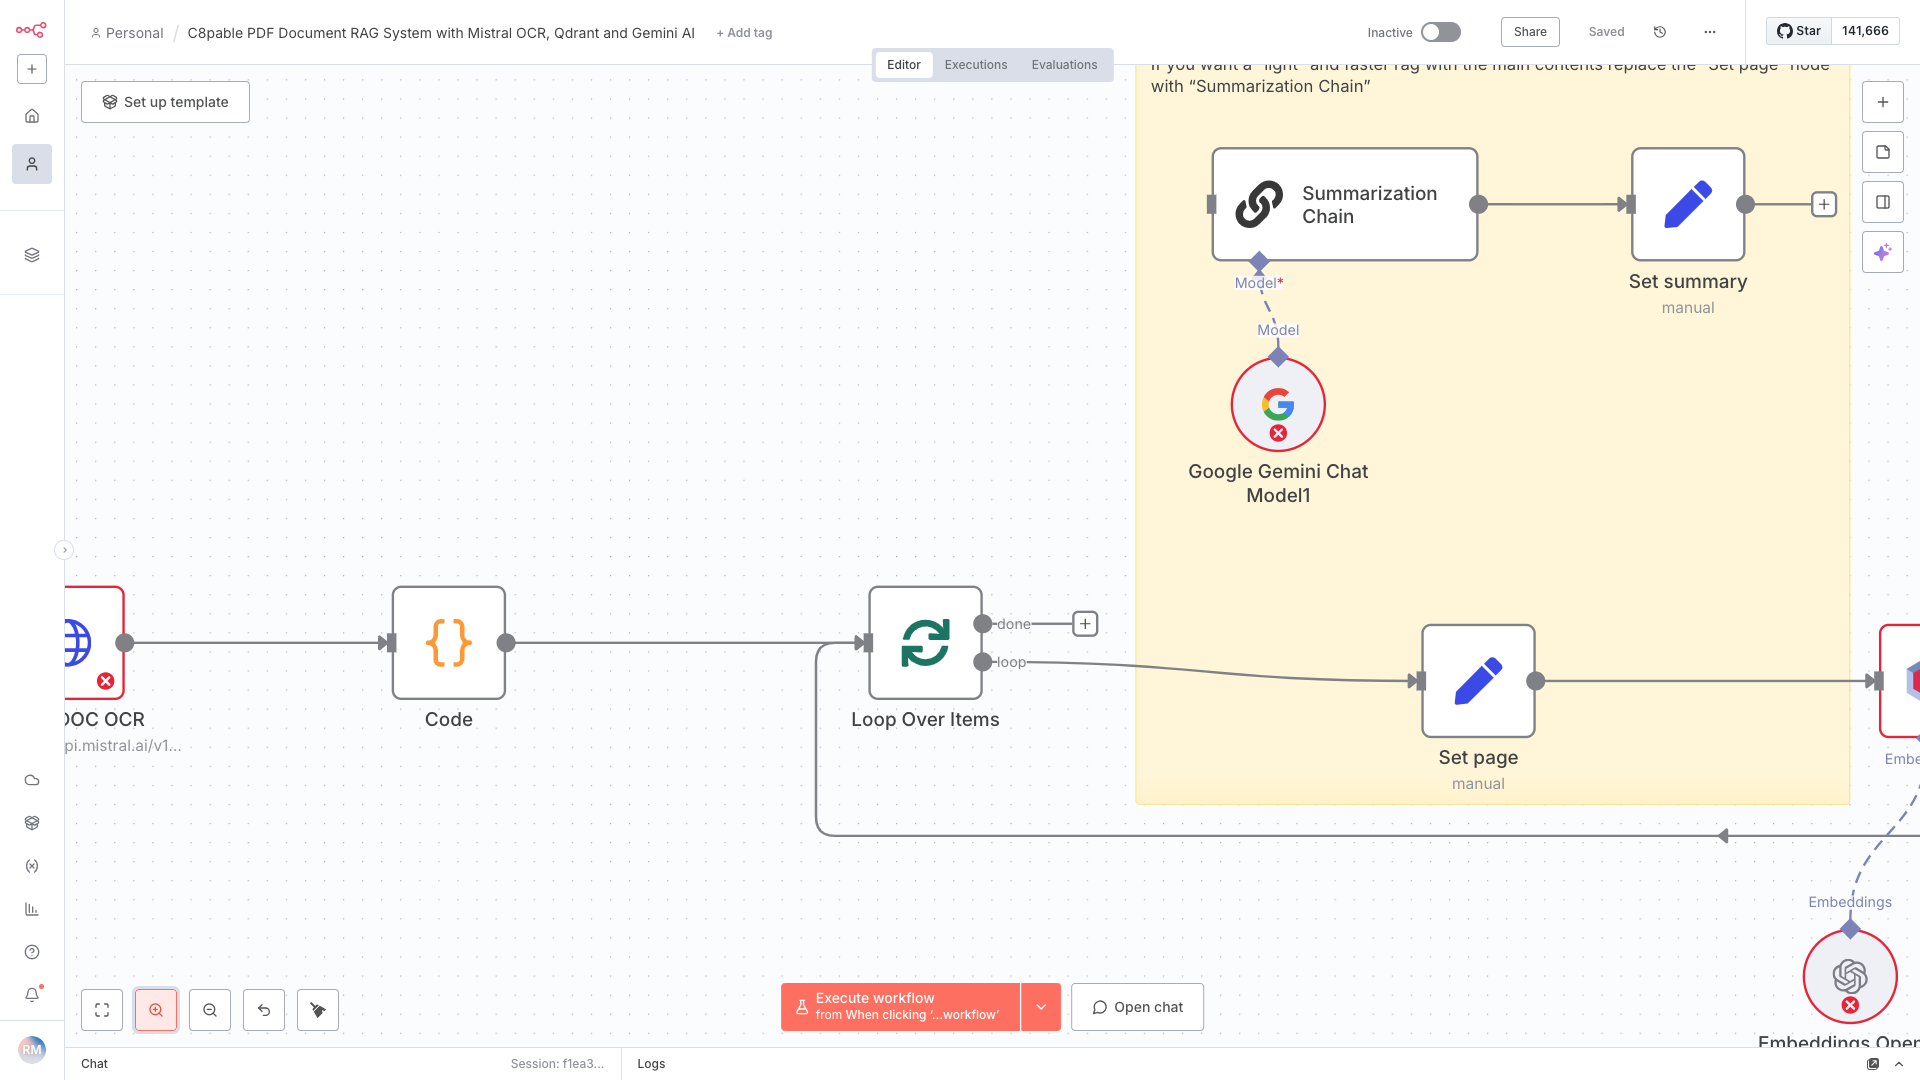Click the add sticky note icon

[x=1883, y=152]
